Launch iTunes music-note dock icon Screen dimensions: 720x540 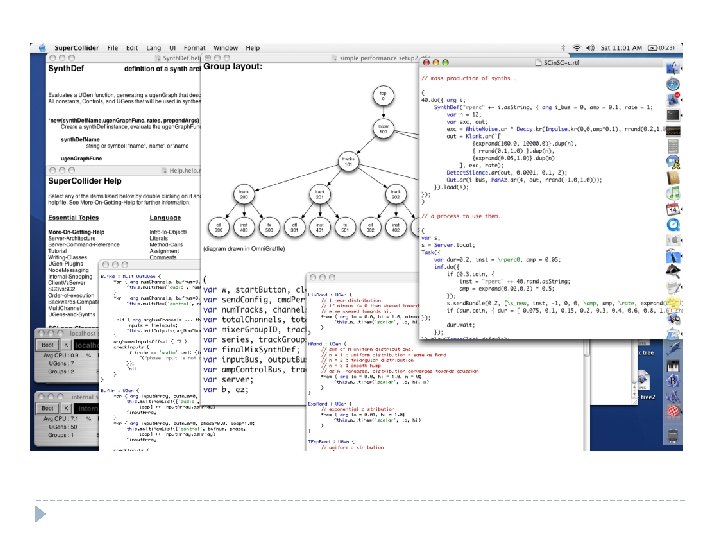[x=673, y=193]
